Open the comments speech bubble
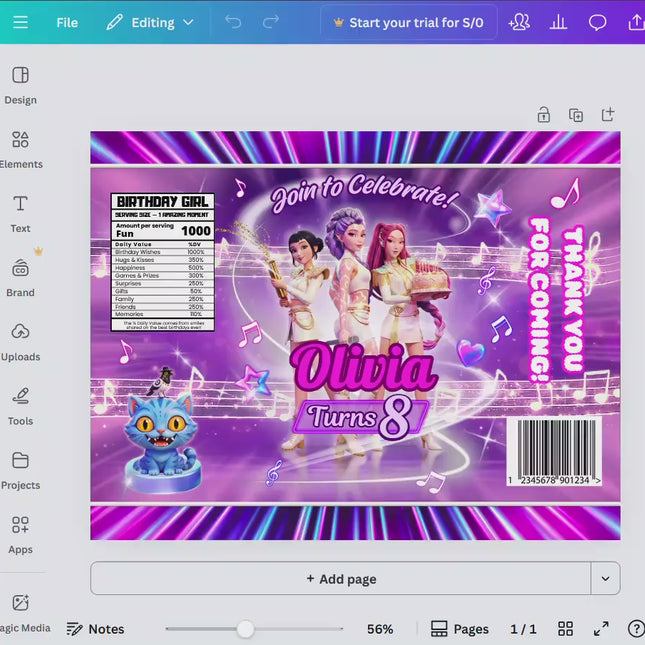645x645 pixels. [x=597, y=22]
